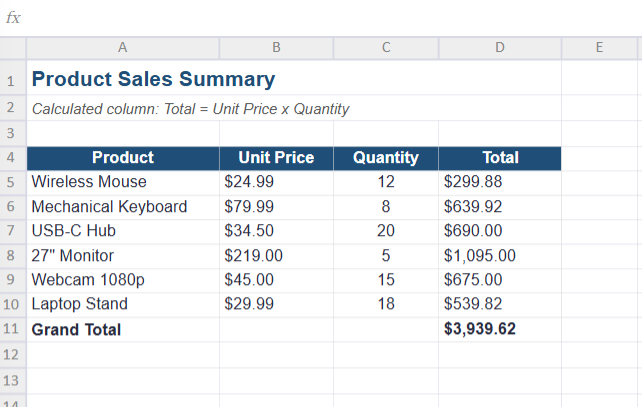
Task: Select row 1 header
Action: [x=13, y=78]
